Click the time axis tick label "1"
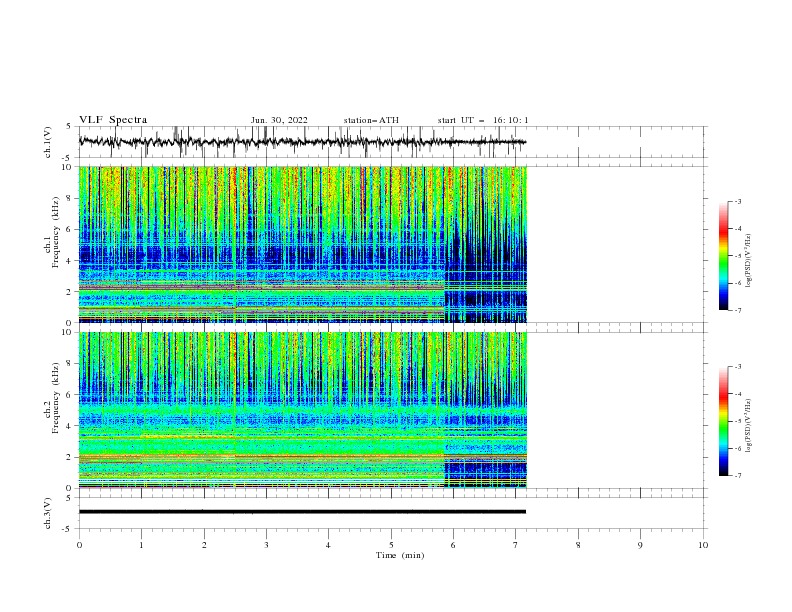This screenshot has width=792, height=612. [x=141, y=545]
